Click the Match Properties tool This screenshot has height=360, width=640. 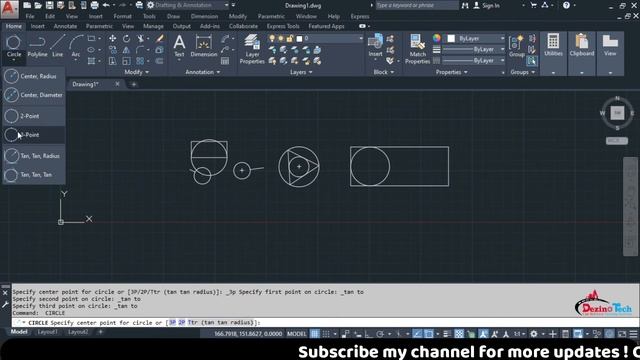click(x=417, y=49)
